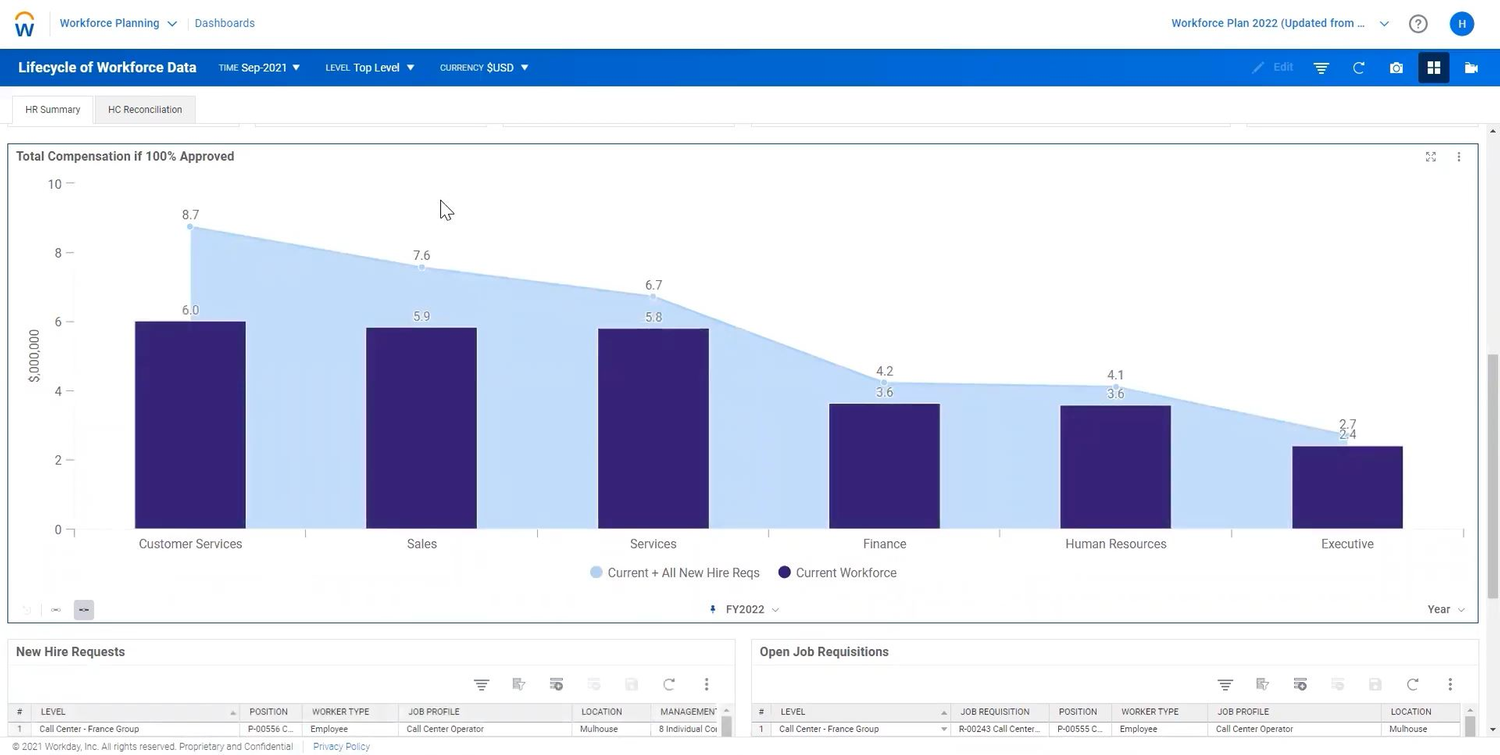
Task: Expand the FY2022 selector below the chart
Action: pyautogui.click(x=745, y=609)
